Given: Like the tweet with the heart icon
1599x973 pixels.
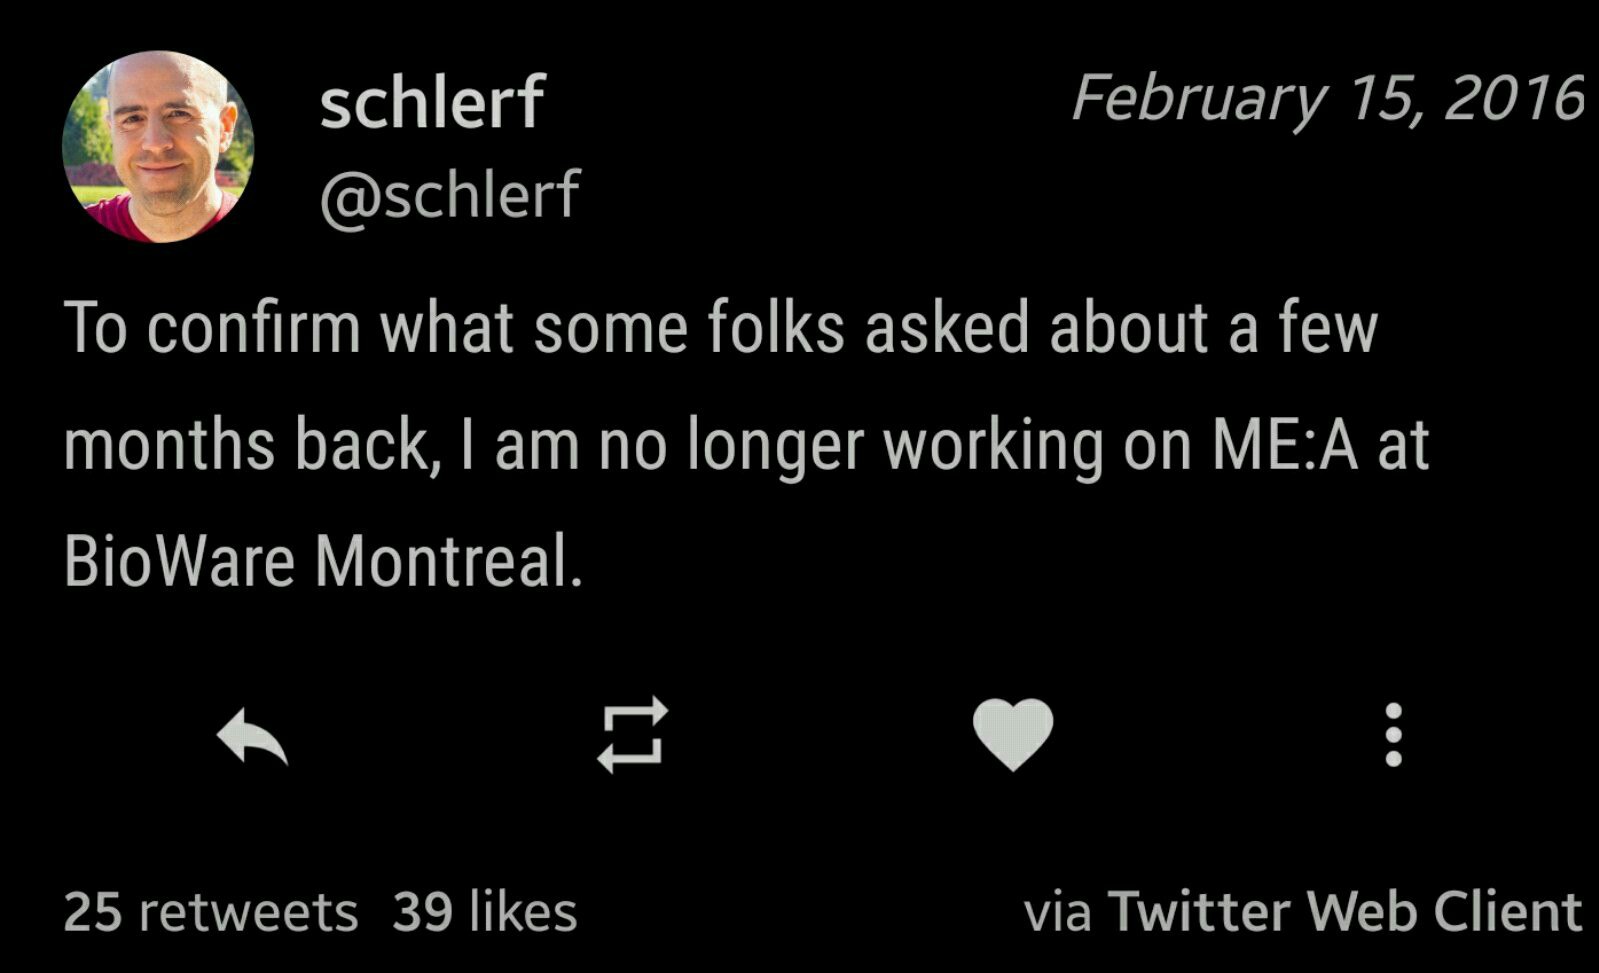Looking at the screenshot, I should pyautogui.click(x=1013, y=735).
